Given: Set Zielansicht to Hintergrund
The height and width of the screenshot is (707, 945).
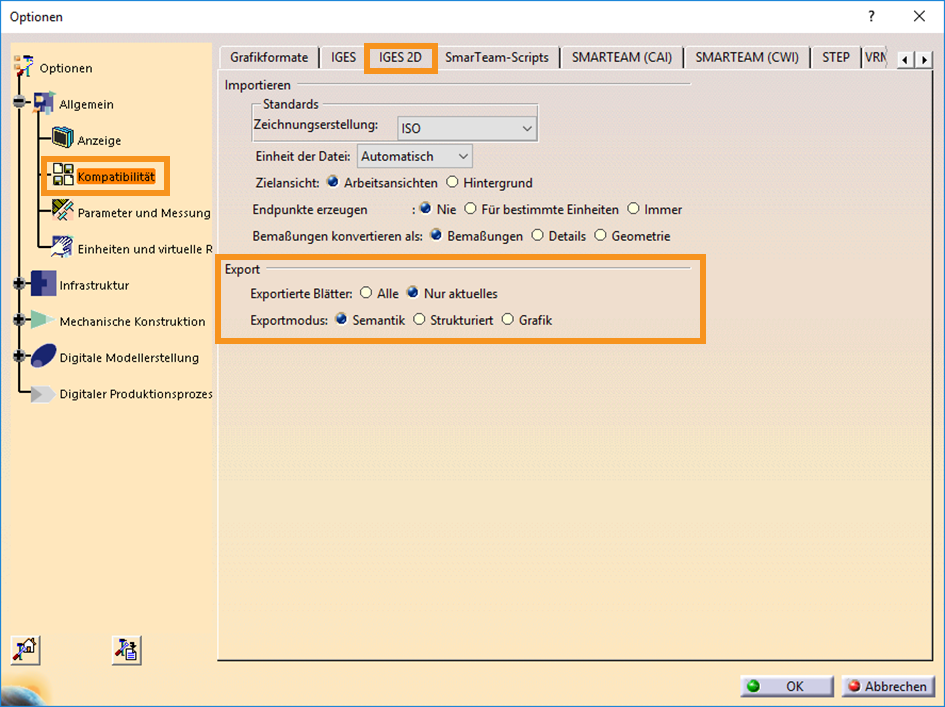Looking at the screenshot, I should (x=453, y=183).
